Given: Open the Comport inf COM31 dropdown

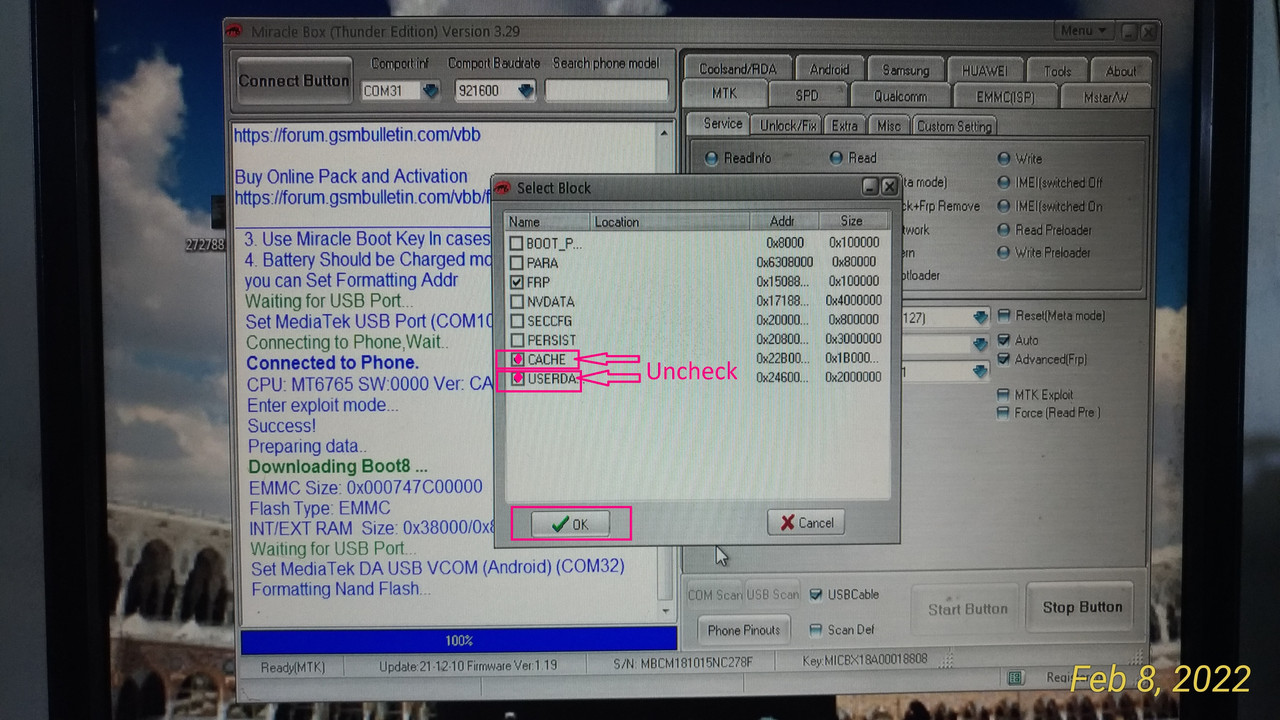Looking at the screenshot, I should coord(430,91).
